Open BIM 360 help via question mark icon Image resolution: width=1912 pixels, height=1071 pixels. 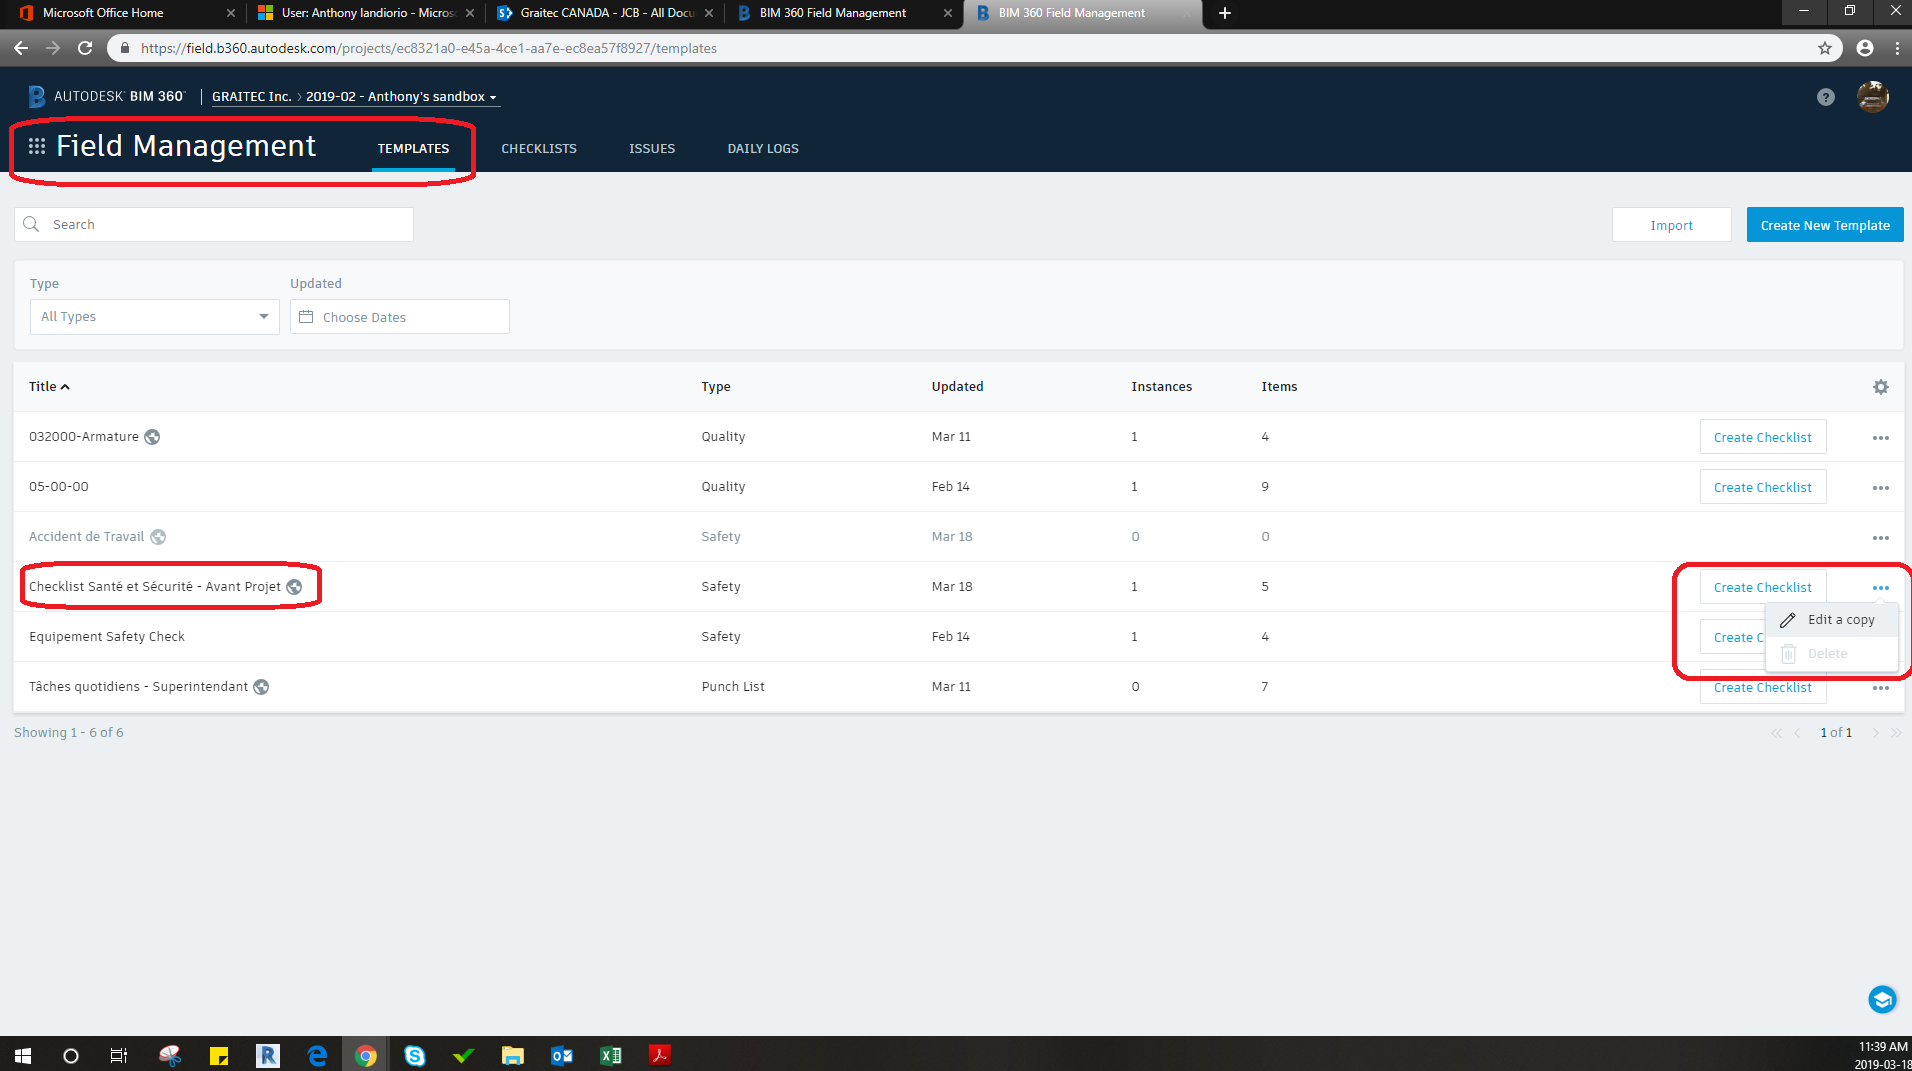point(1826,96)
